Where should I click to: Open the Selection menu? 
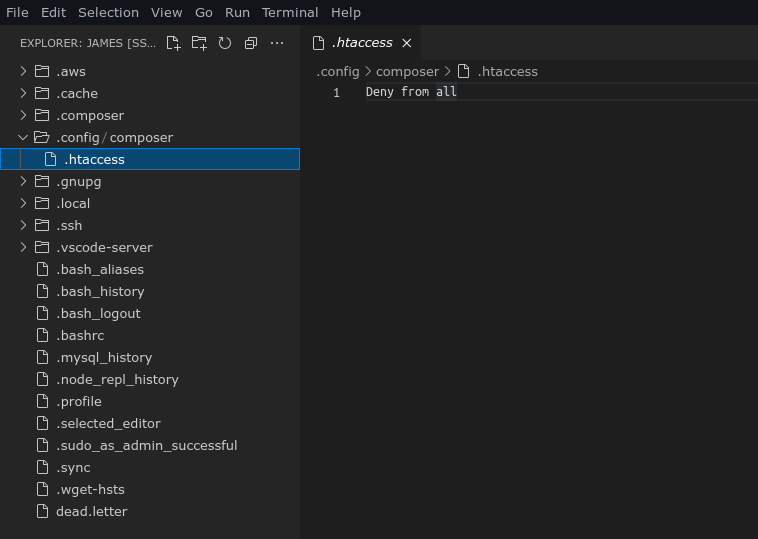coord(108,12)
